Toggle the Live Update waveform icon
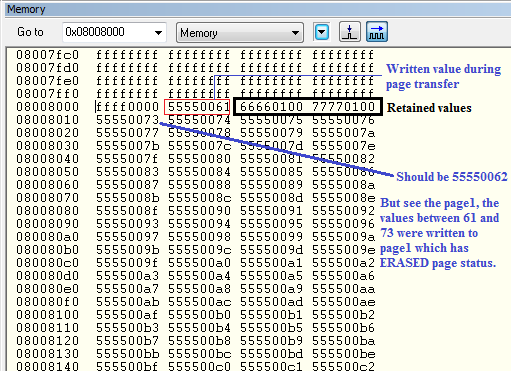The width and height of the screenshot is (511, 371). 377,32
